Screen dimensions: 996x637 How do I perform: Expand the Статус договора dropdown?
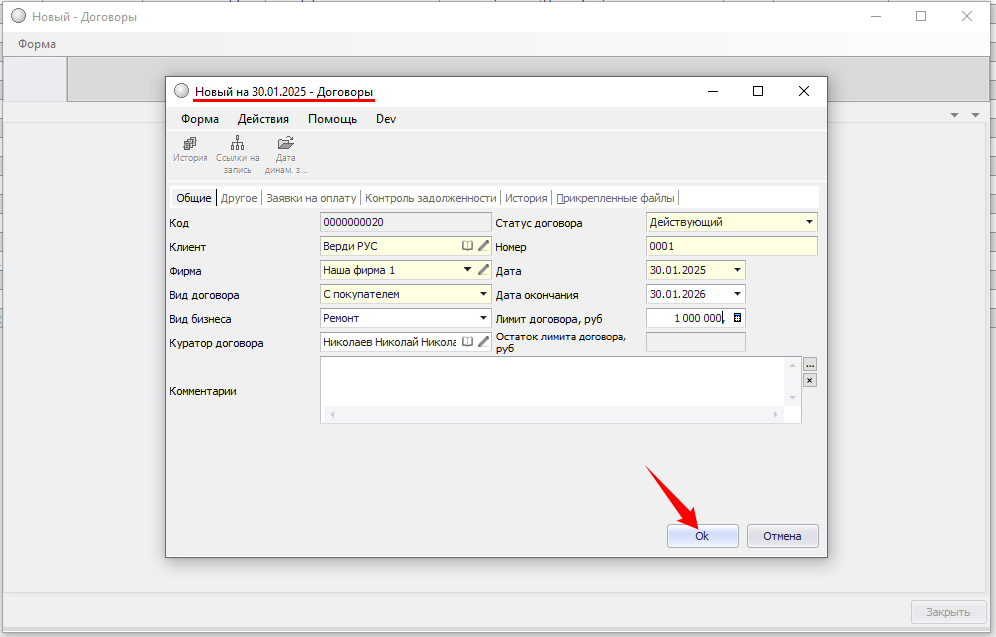tap(809, 222)
